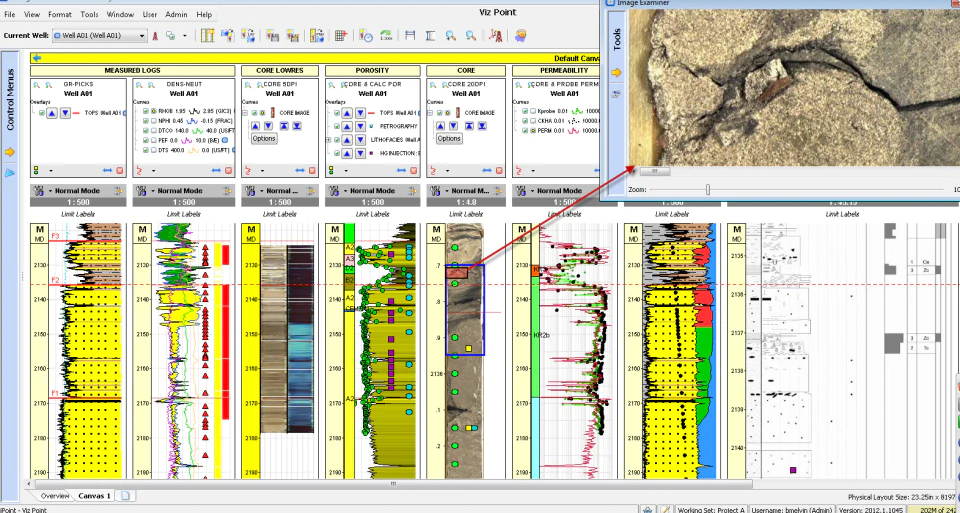
Task: Toggle PETROGRAPHY overlay checkbox
Action: click(336, 126)
